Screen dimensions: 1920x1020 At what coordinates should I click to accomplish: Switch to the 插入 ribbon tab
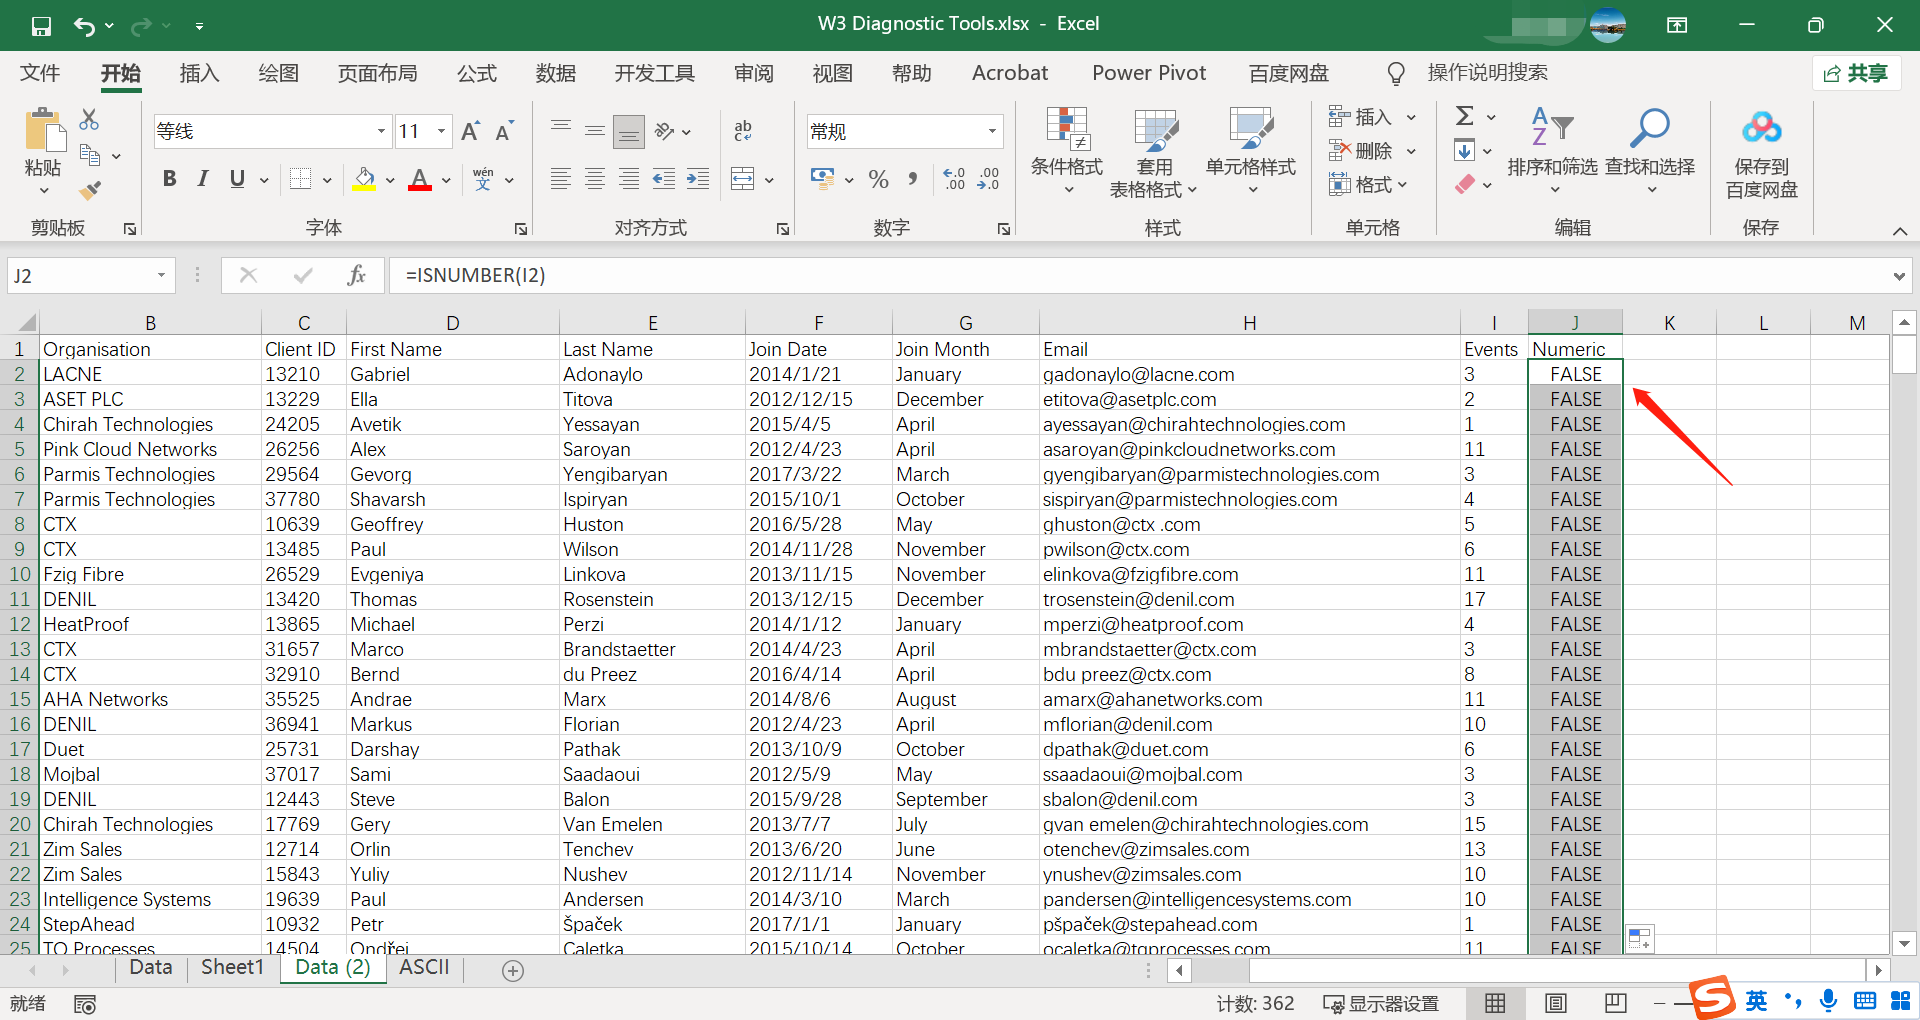(x=199, y=73)
